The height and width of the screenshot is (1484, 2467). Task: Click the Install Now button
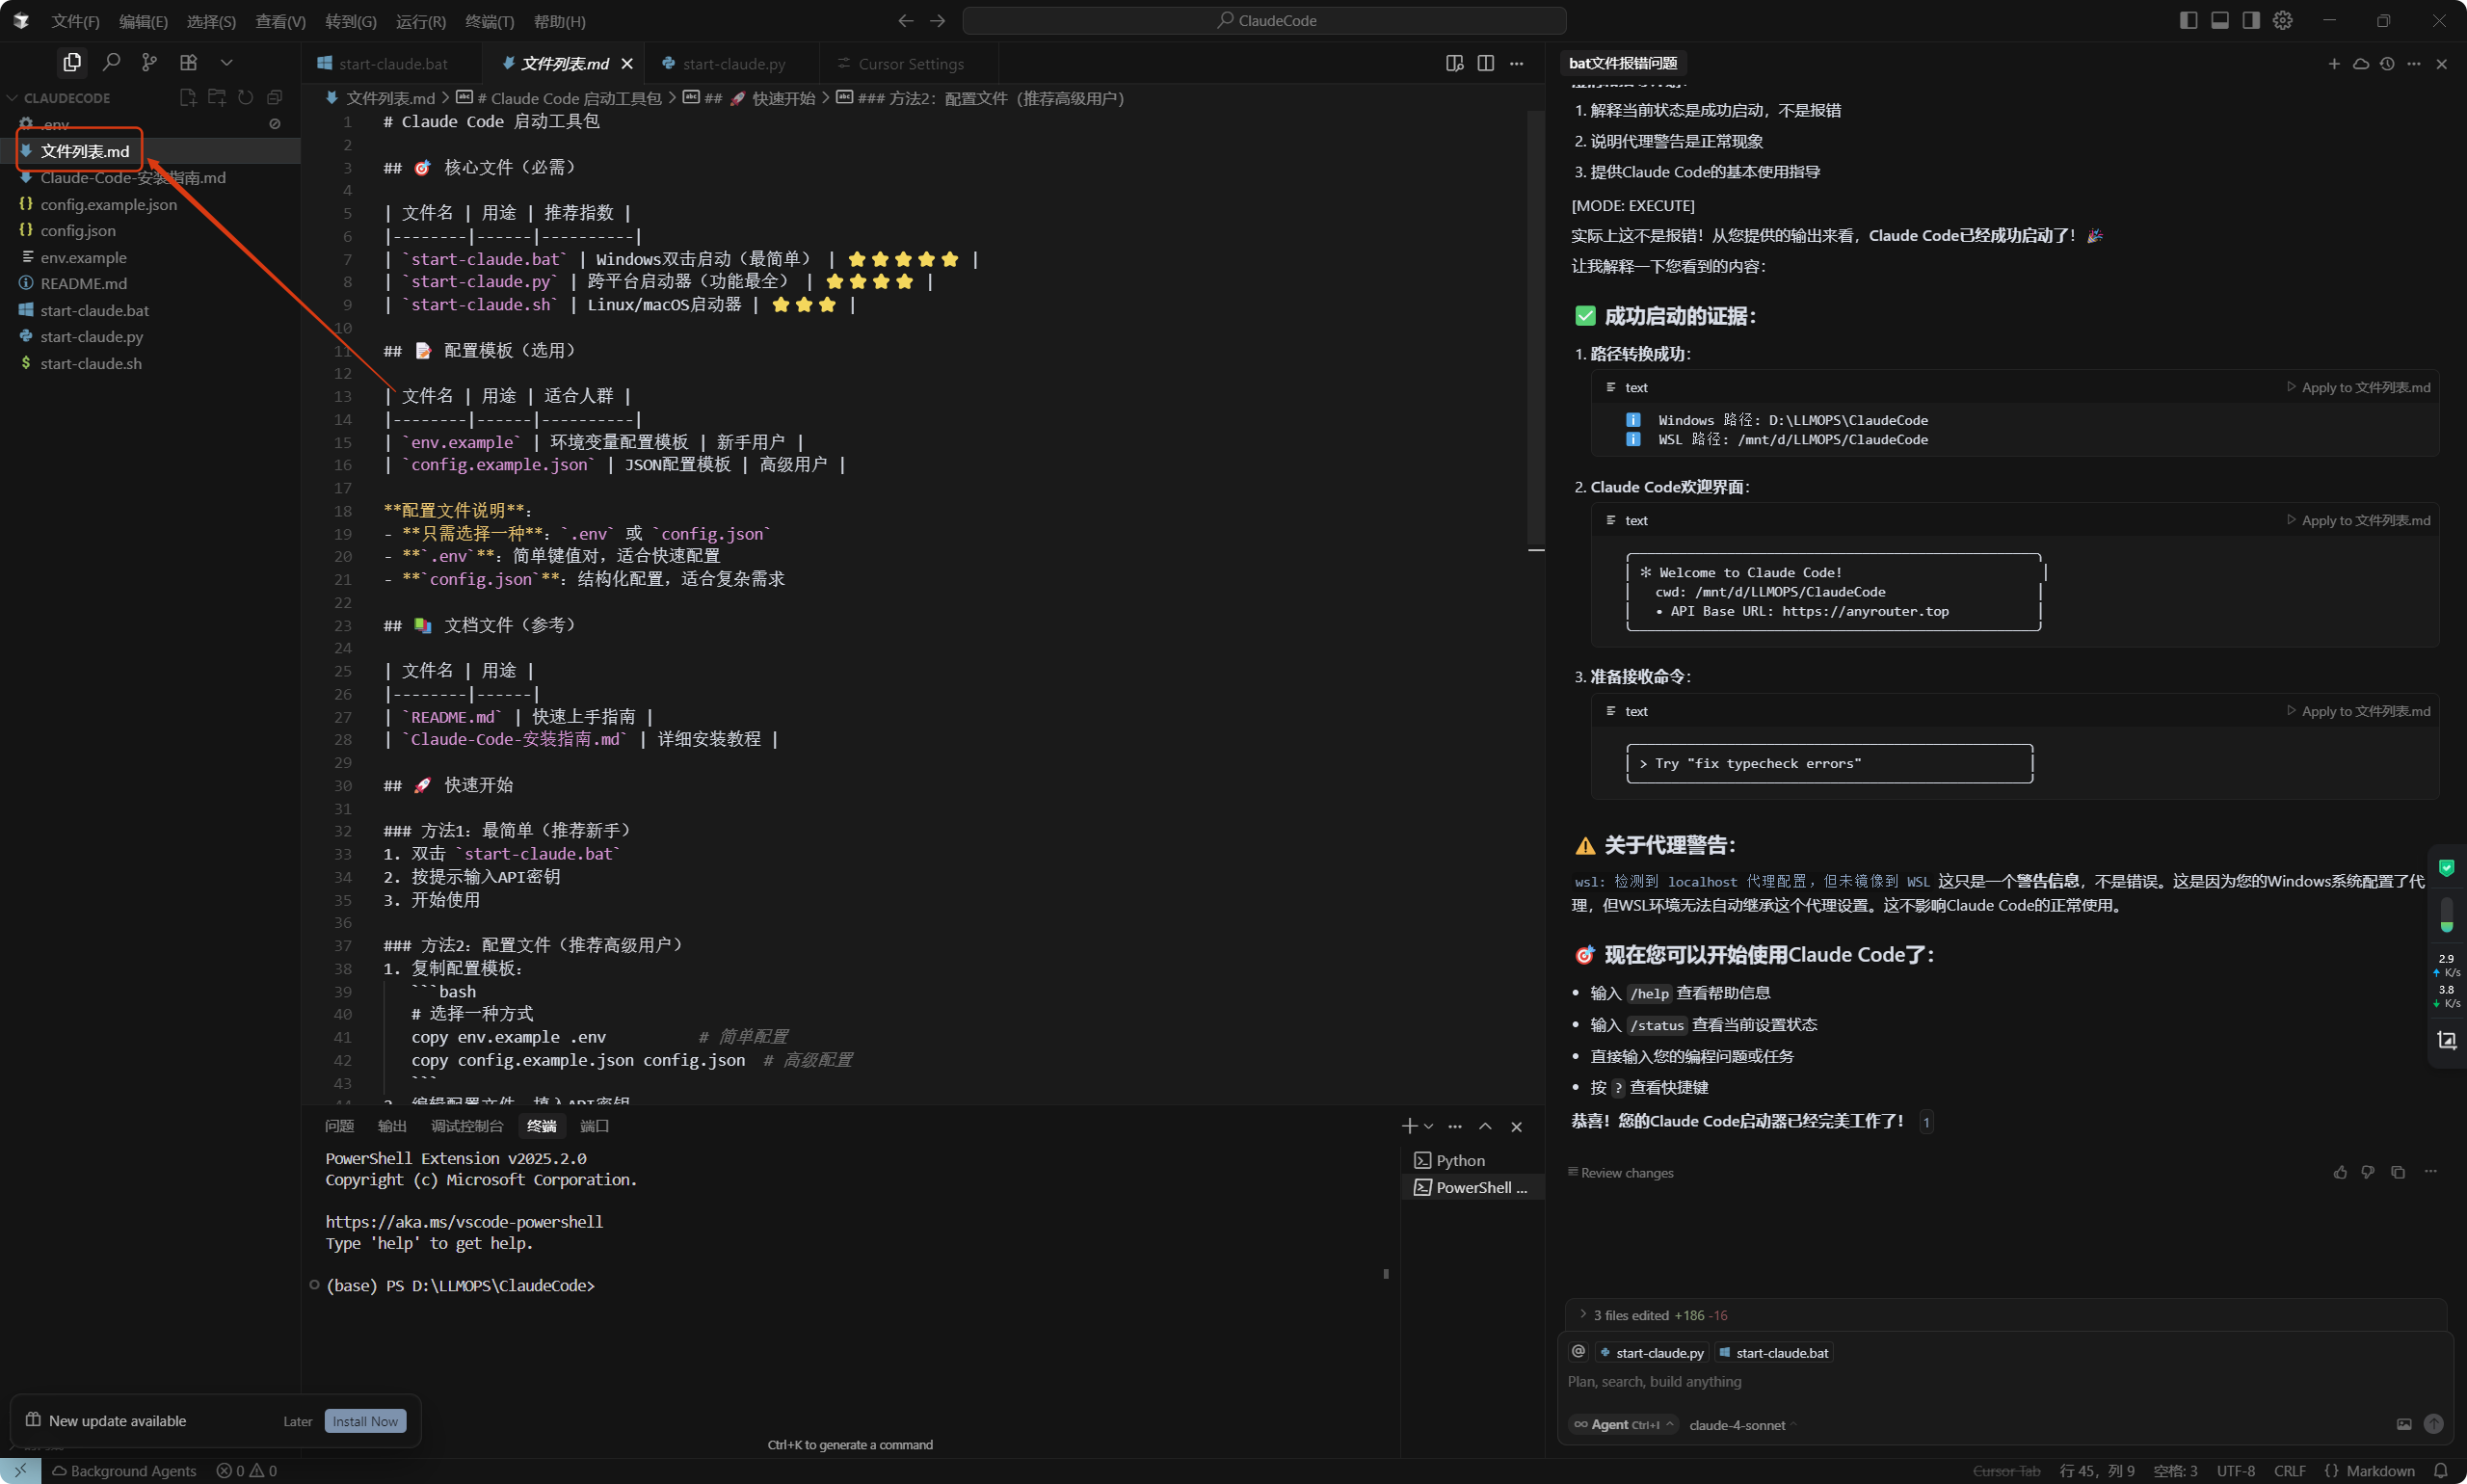click(365, 1420)
